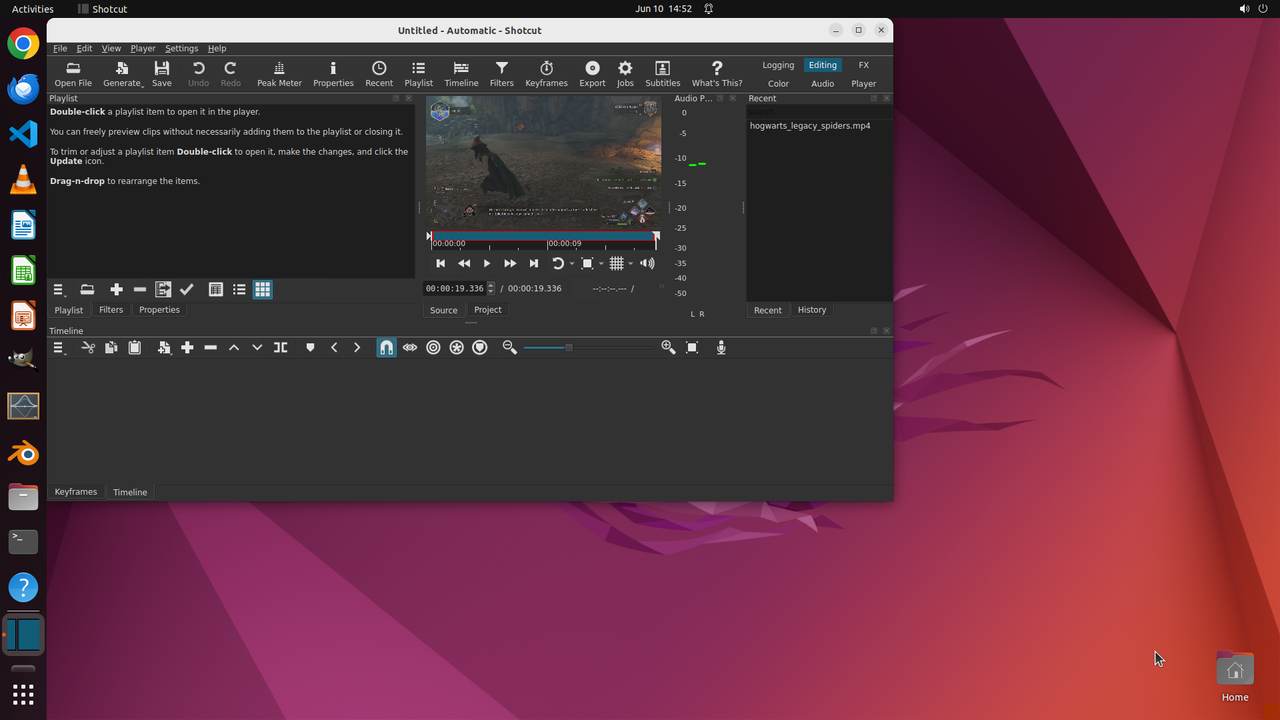Ripple delete with timeline minus icon
The height and width of the screenshot is (720, 1280).
click(210, 347)
